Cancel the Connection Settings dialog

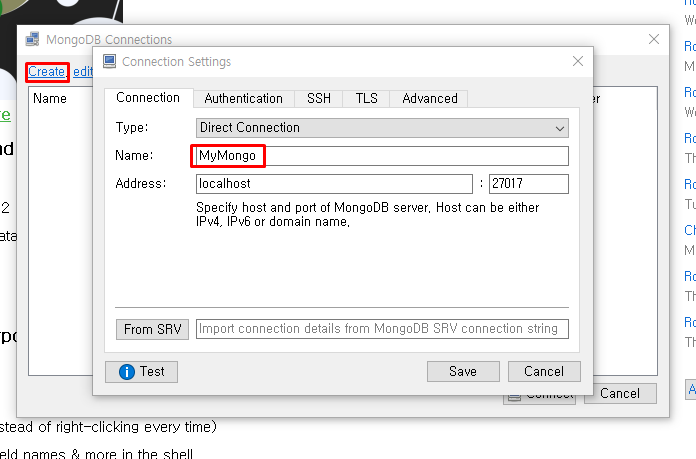tap(544, 371)
